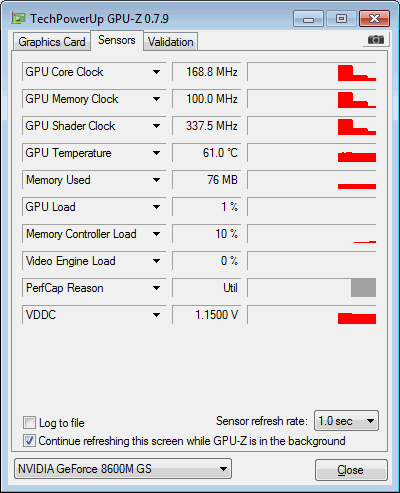Click the GPU Core Clock history graph
Image resolution: width=400 pixels, height=493 pixels.
coord(312,72)
